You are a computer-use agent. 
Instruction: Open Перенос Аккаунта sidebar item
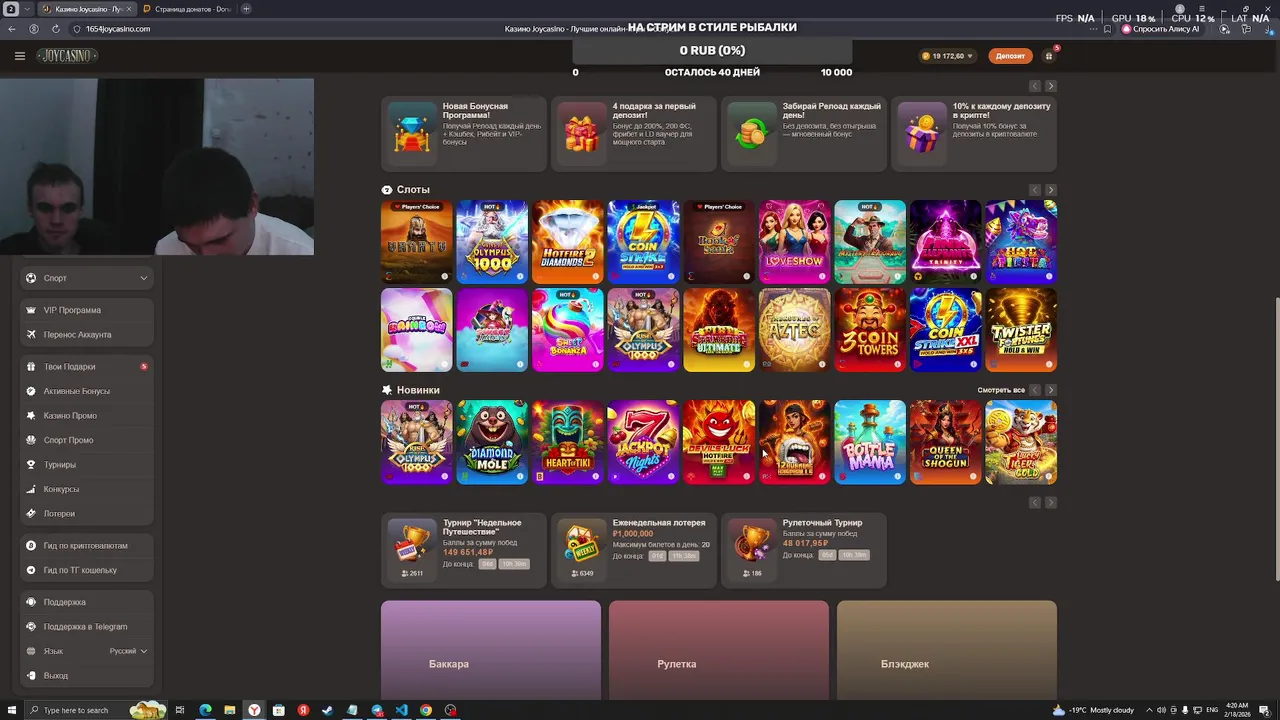click(87, 334)
